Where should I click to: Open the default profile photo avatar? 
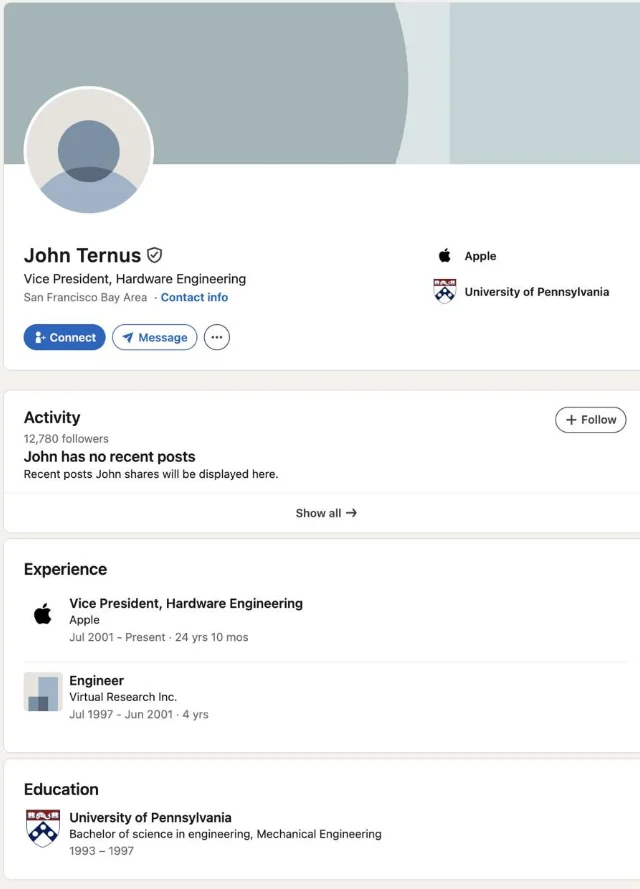89,152
